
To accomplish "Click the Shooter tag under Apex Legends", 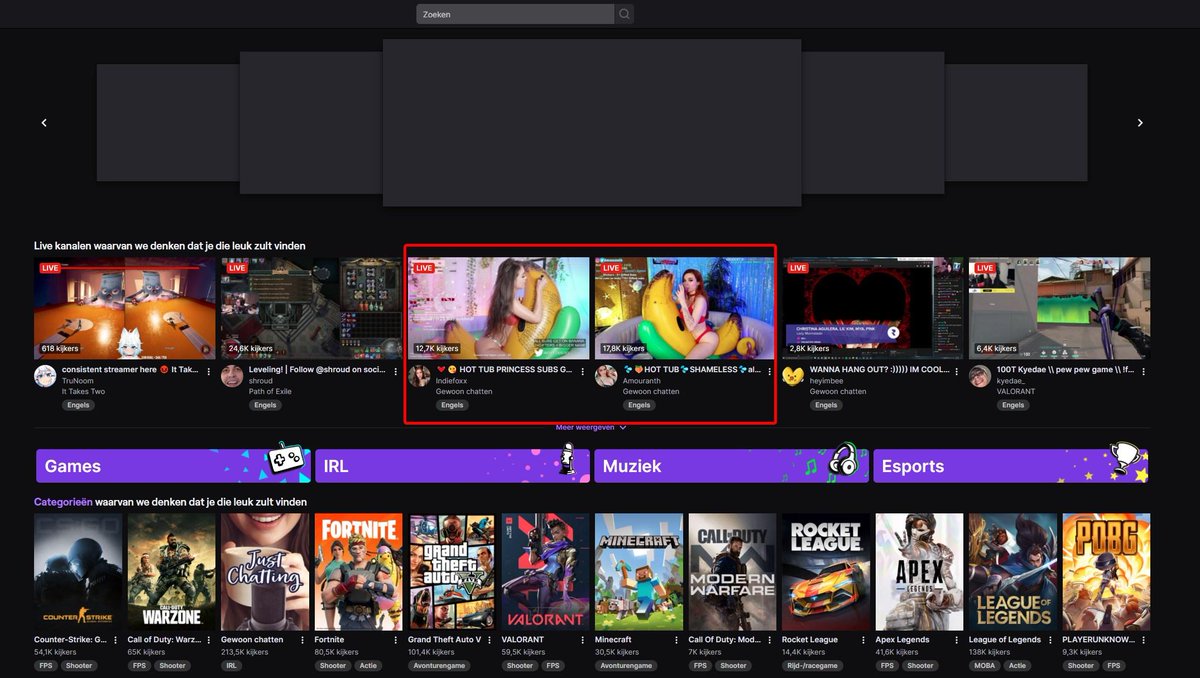I will 920,665.
